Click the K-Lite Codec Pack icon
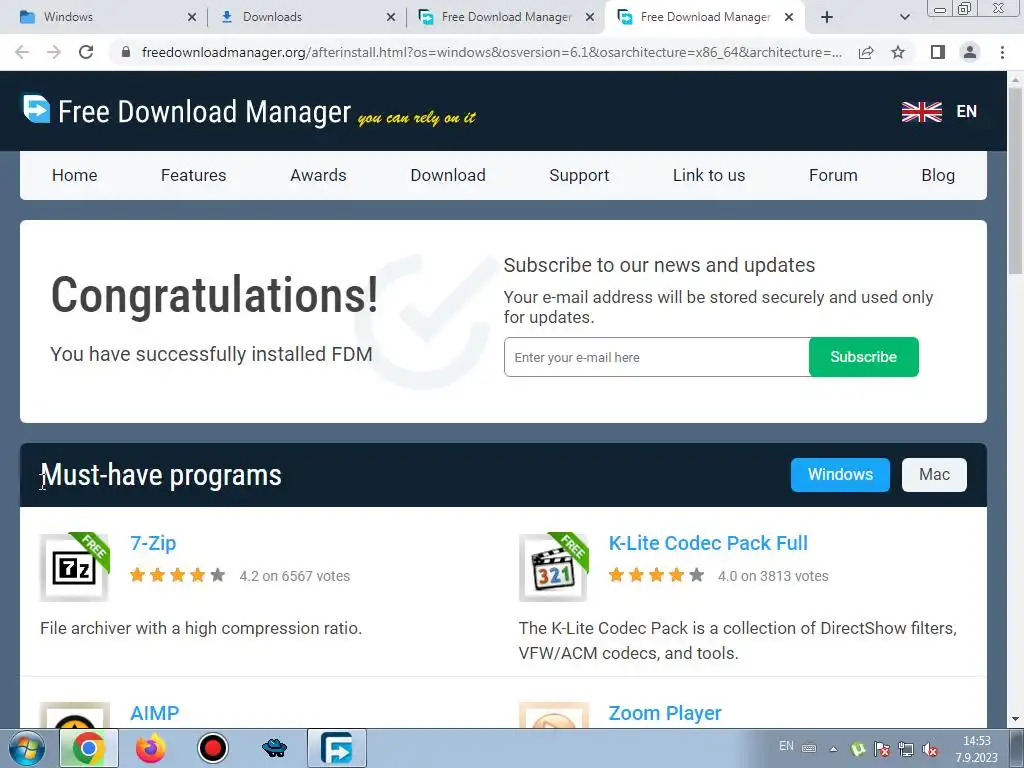This screenshot has width=1024, height=768. (x=554, y=567)
